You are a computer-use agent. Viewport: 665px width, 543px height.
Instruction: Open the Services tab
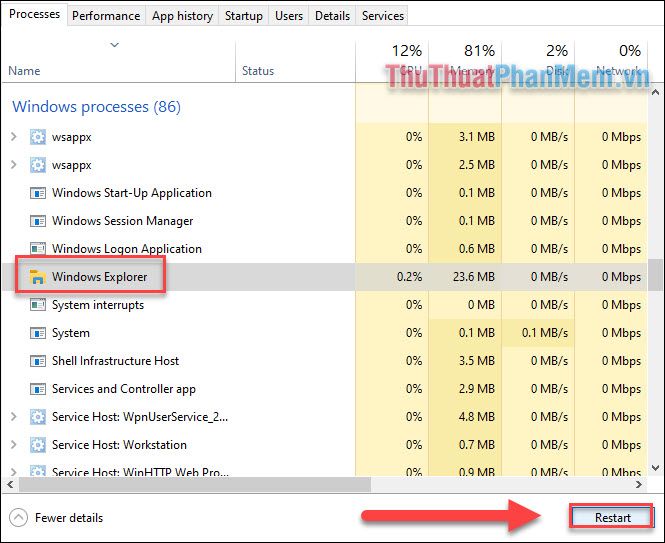(383, 16)
